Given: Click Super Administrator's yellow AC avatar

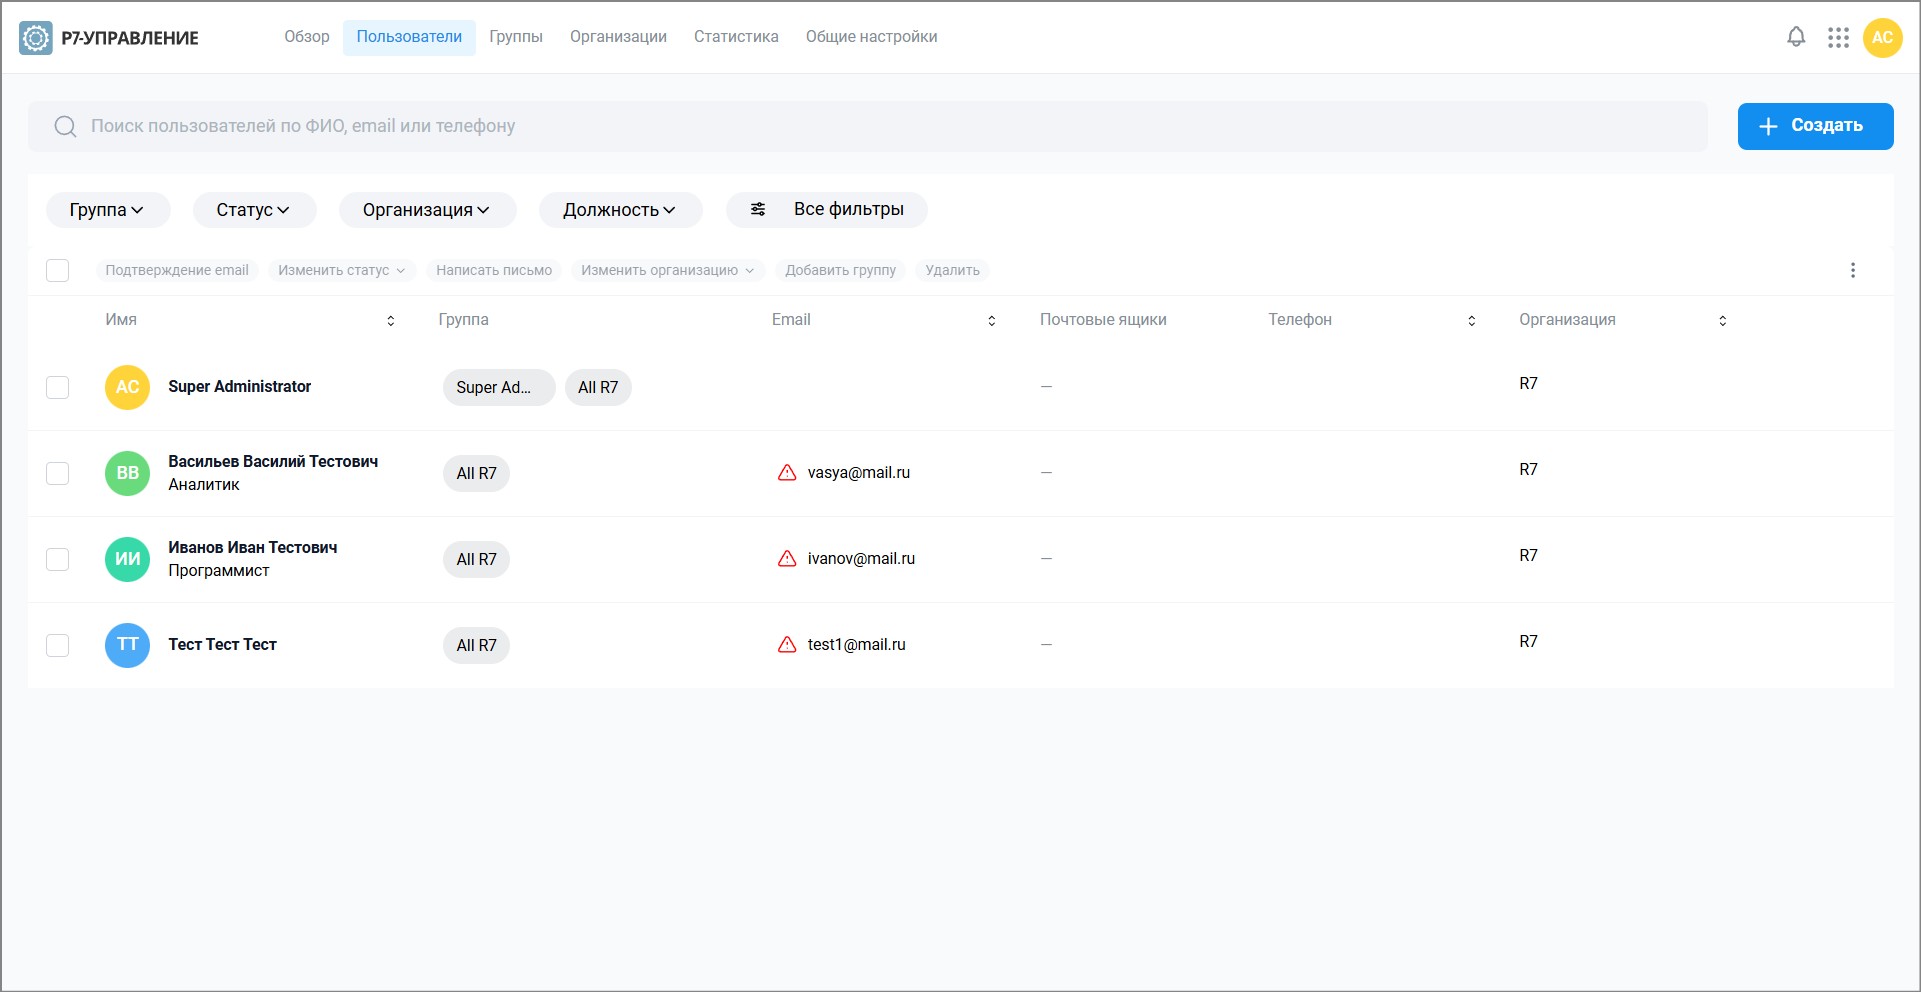Looking at the screenshot, I should (127, 387).
